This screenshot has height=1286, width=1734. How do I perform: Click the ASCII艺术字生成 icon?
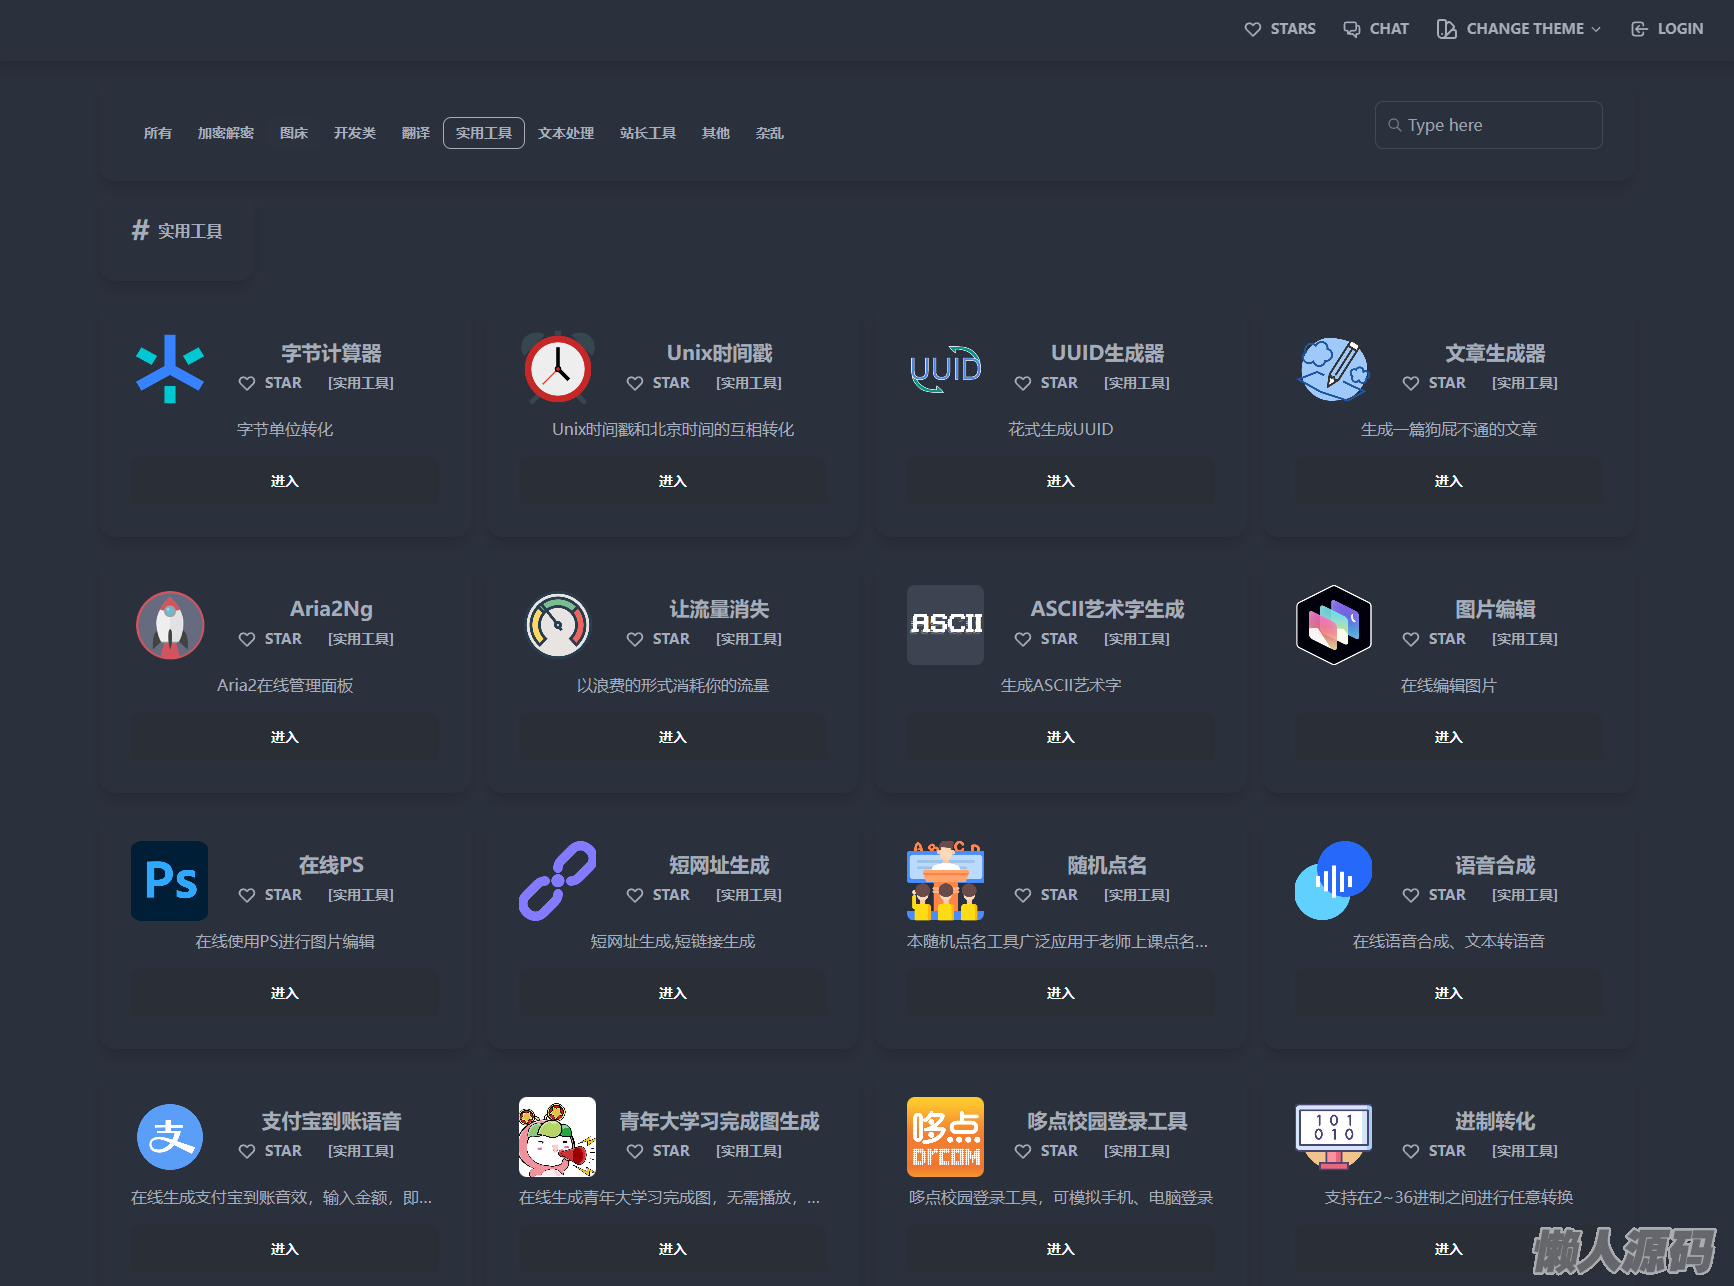pos(946,625)
